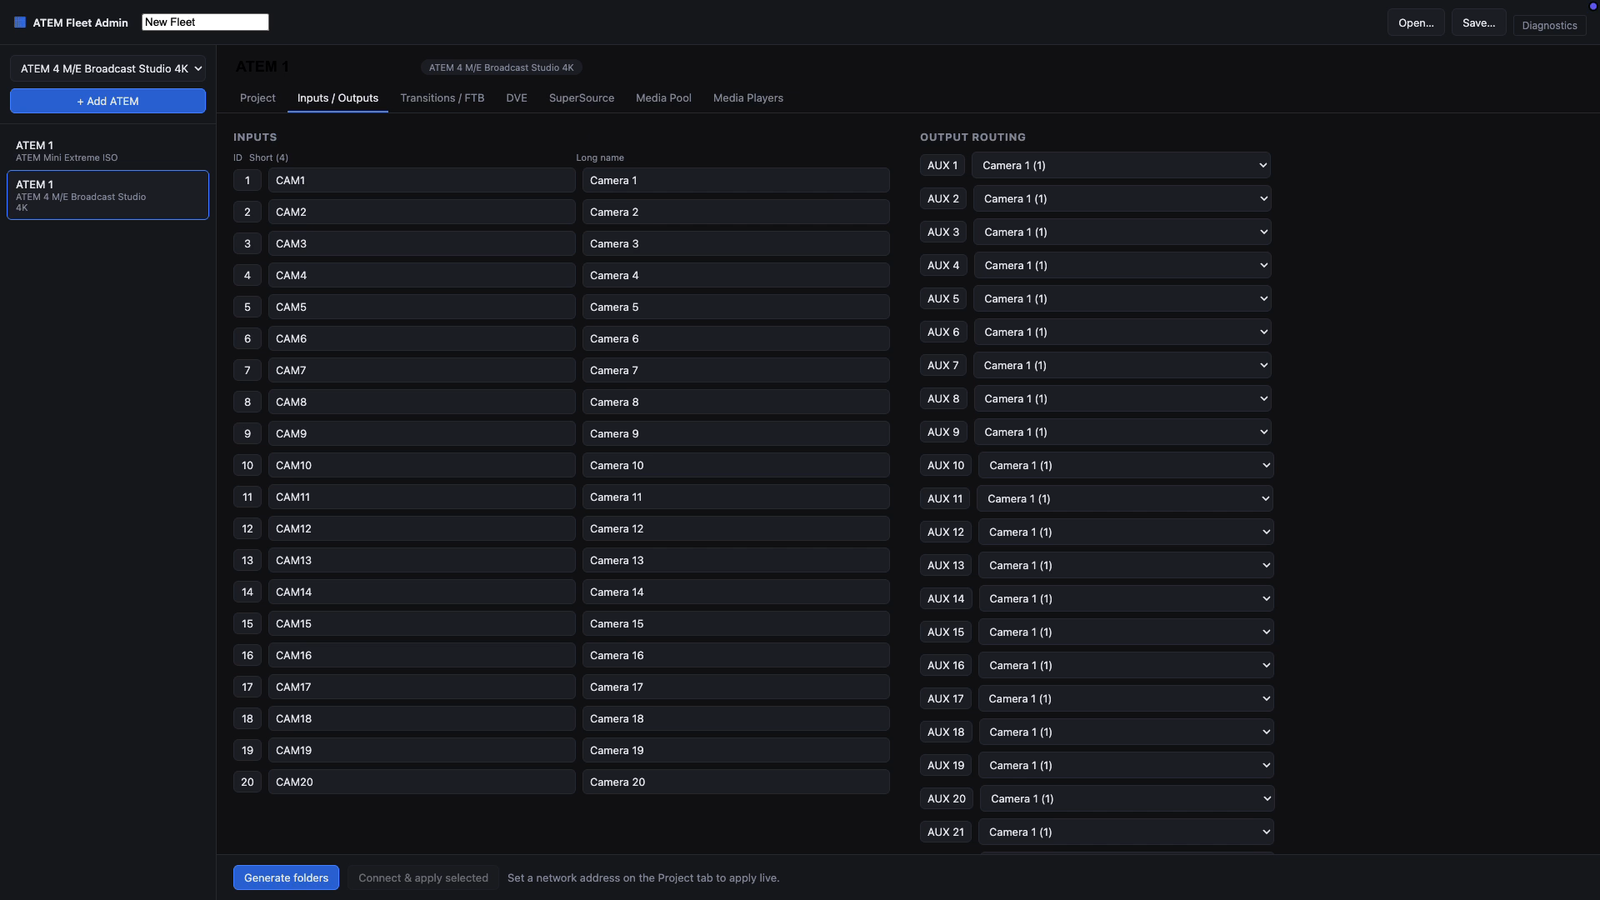Open the AUX 20 routing dropdown
The height and width of the screenshot is (900, 1600).
pyautogui.click(x=1126, y=799)
